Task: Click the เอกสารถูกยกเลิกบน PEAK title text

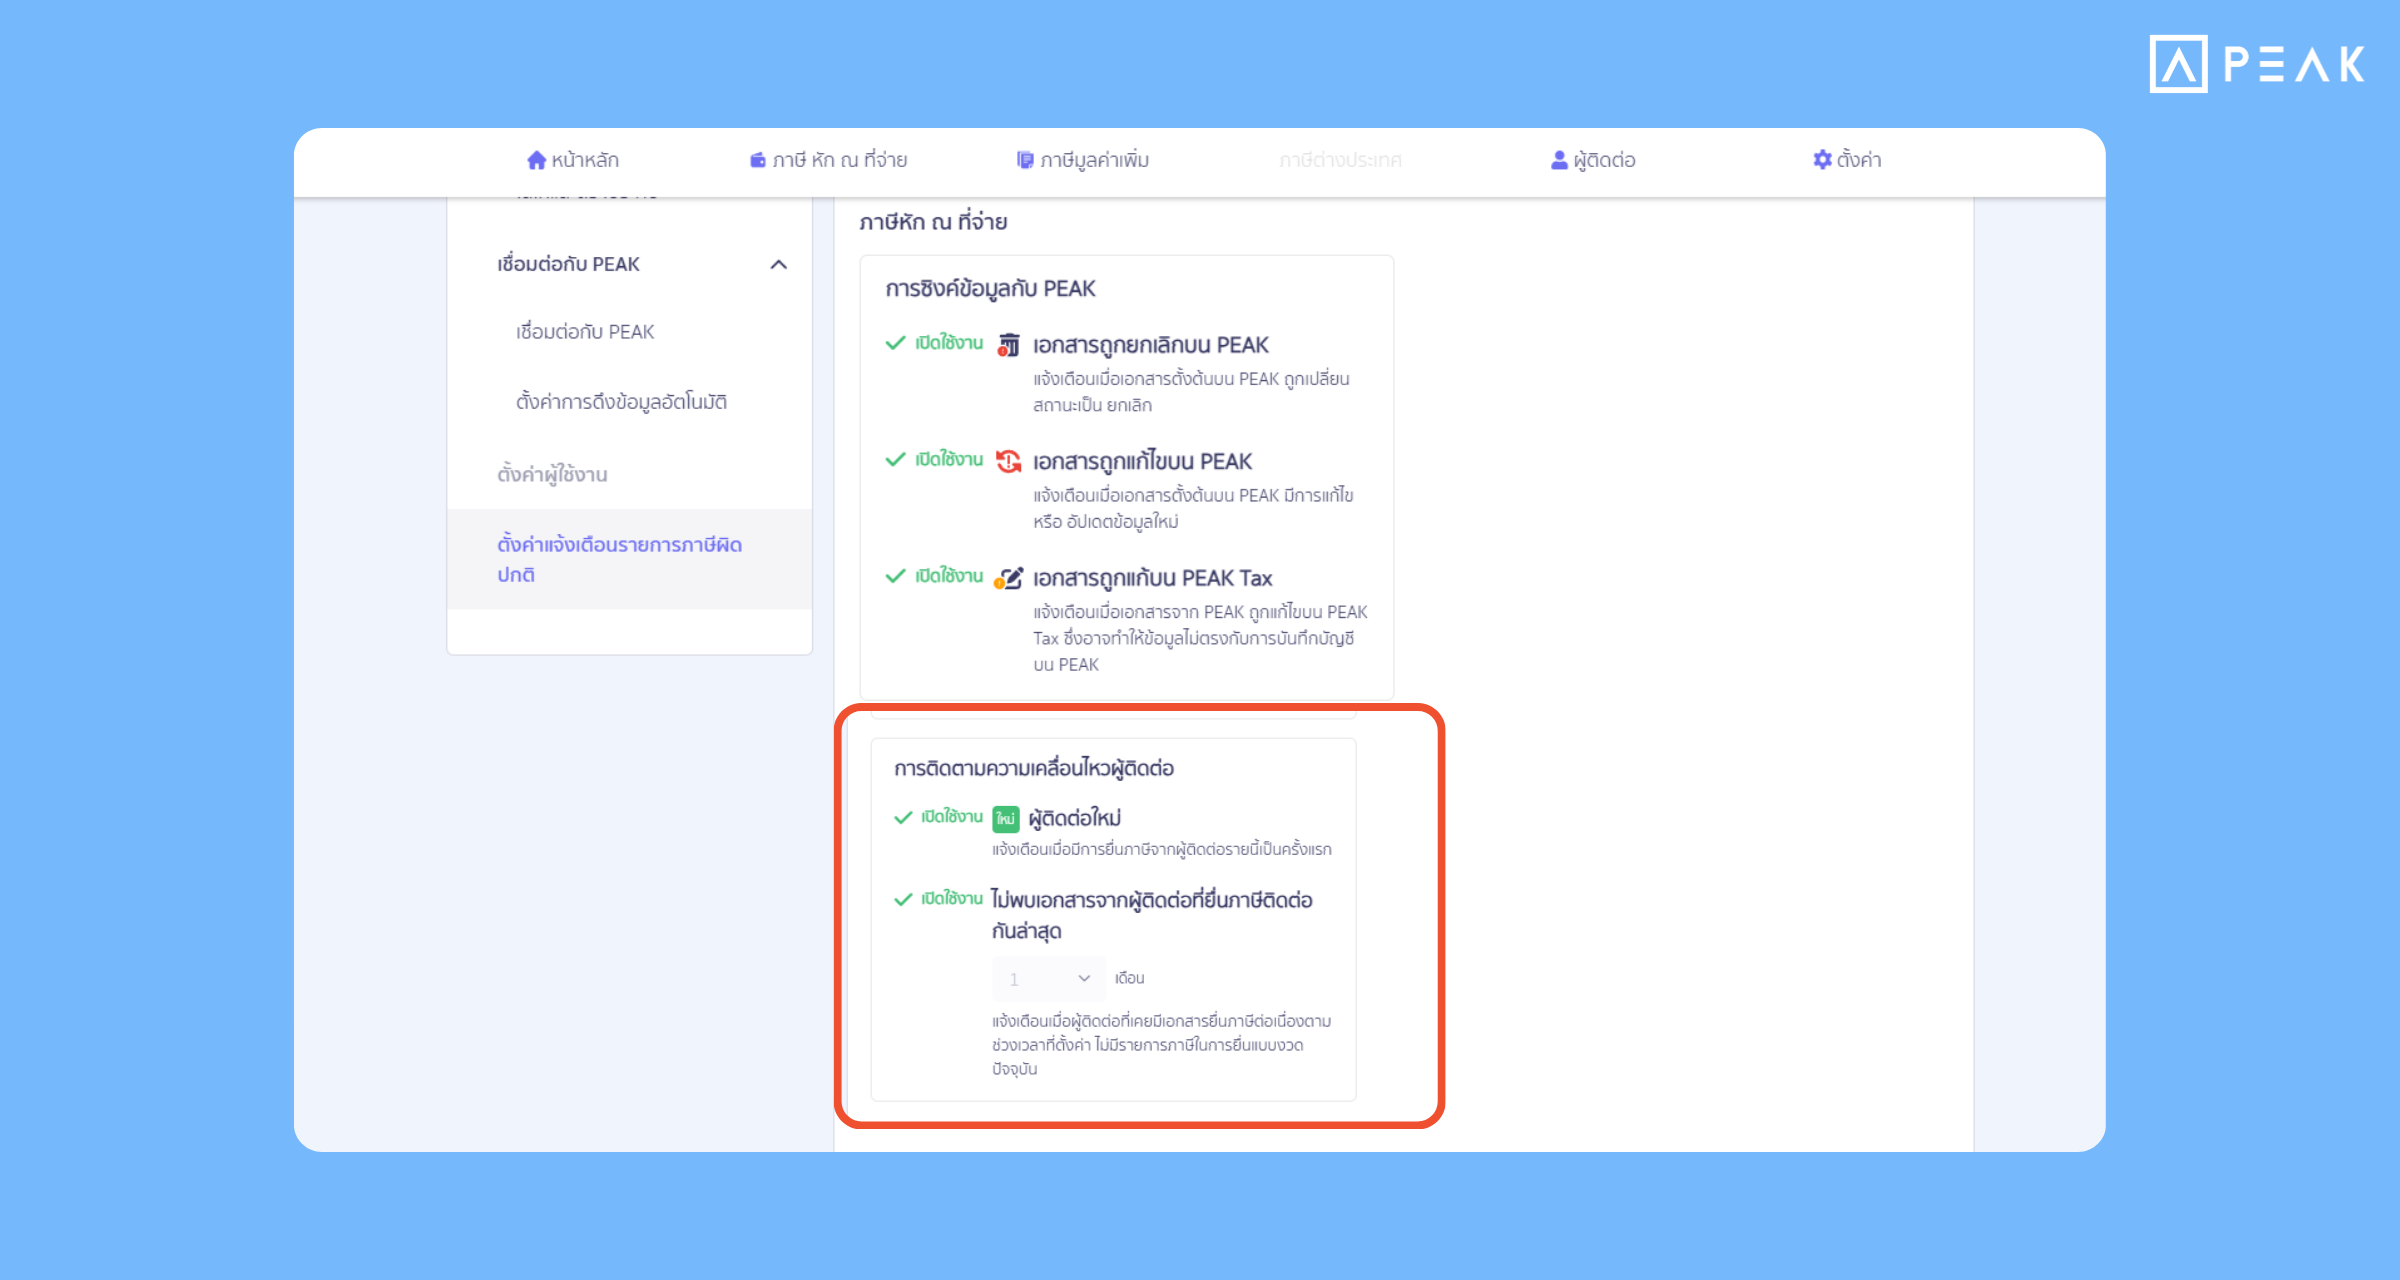Action: click(x=1151, y=345)
